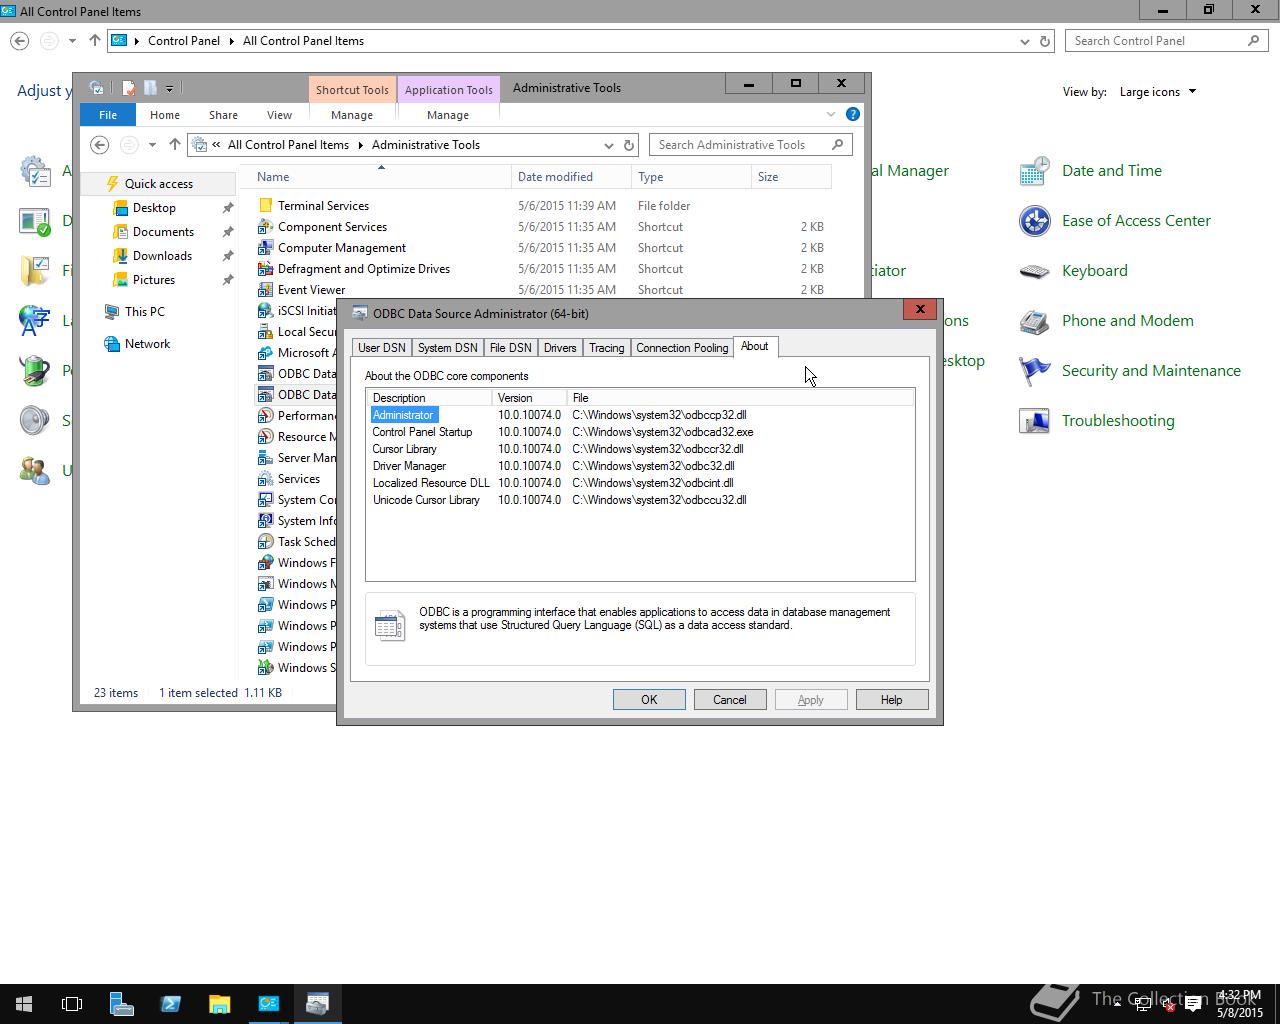Switch to the Connection Pooling tab
Image resolution: width=1280 pixels, height=1024 pixels.
click(682, 348)
